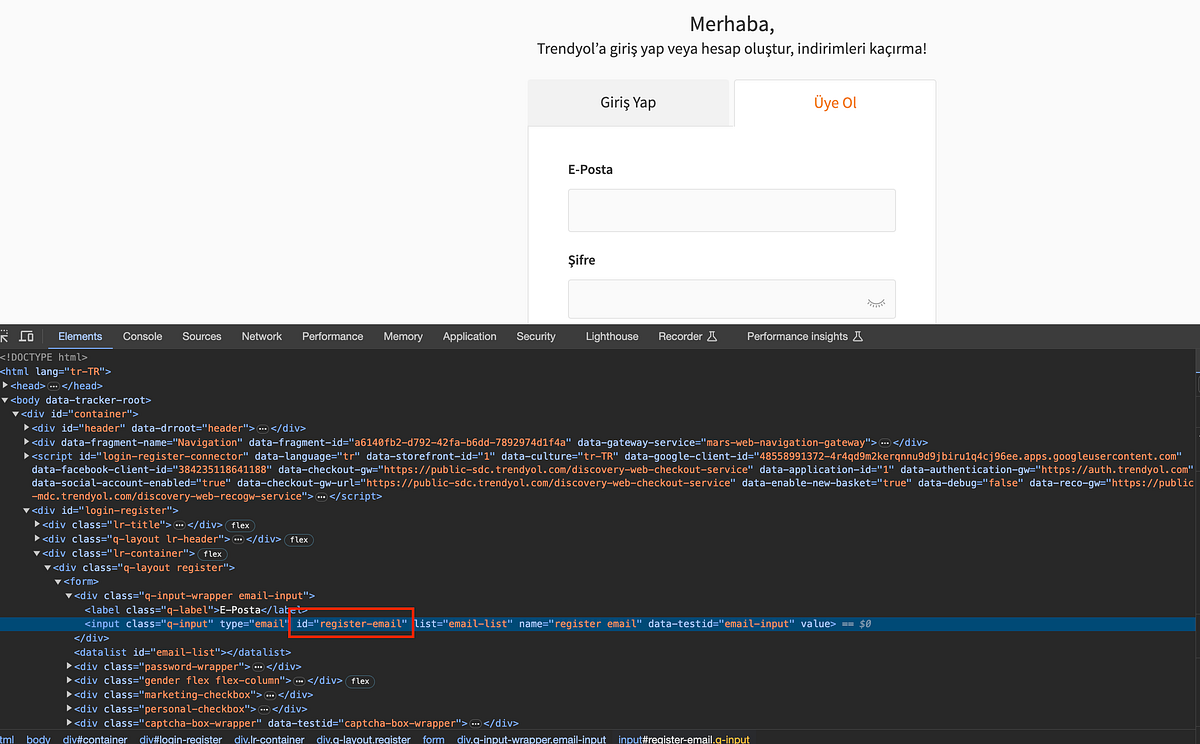Image resolution: width=1200 pixels, height=744 pixels.
Task: Switch to the Sources tab
Action: 201,336
